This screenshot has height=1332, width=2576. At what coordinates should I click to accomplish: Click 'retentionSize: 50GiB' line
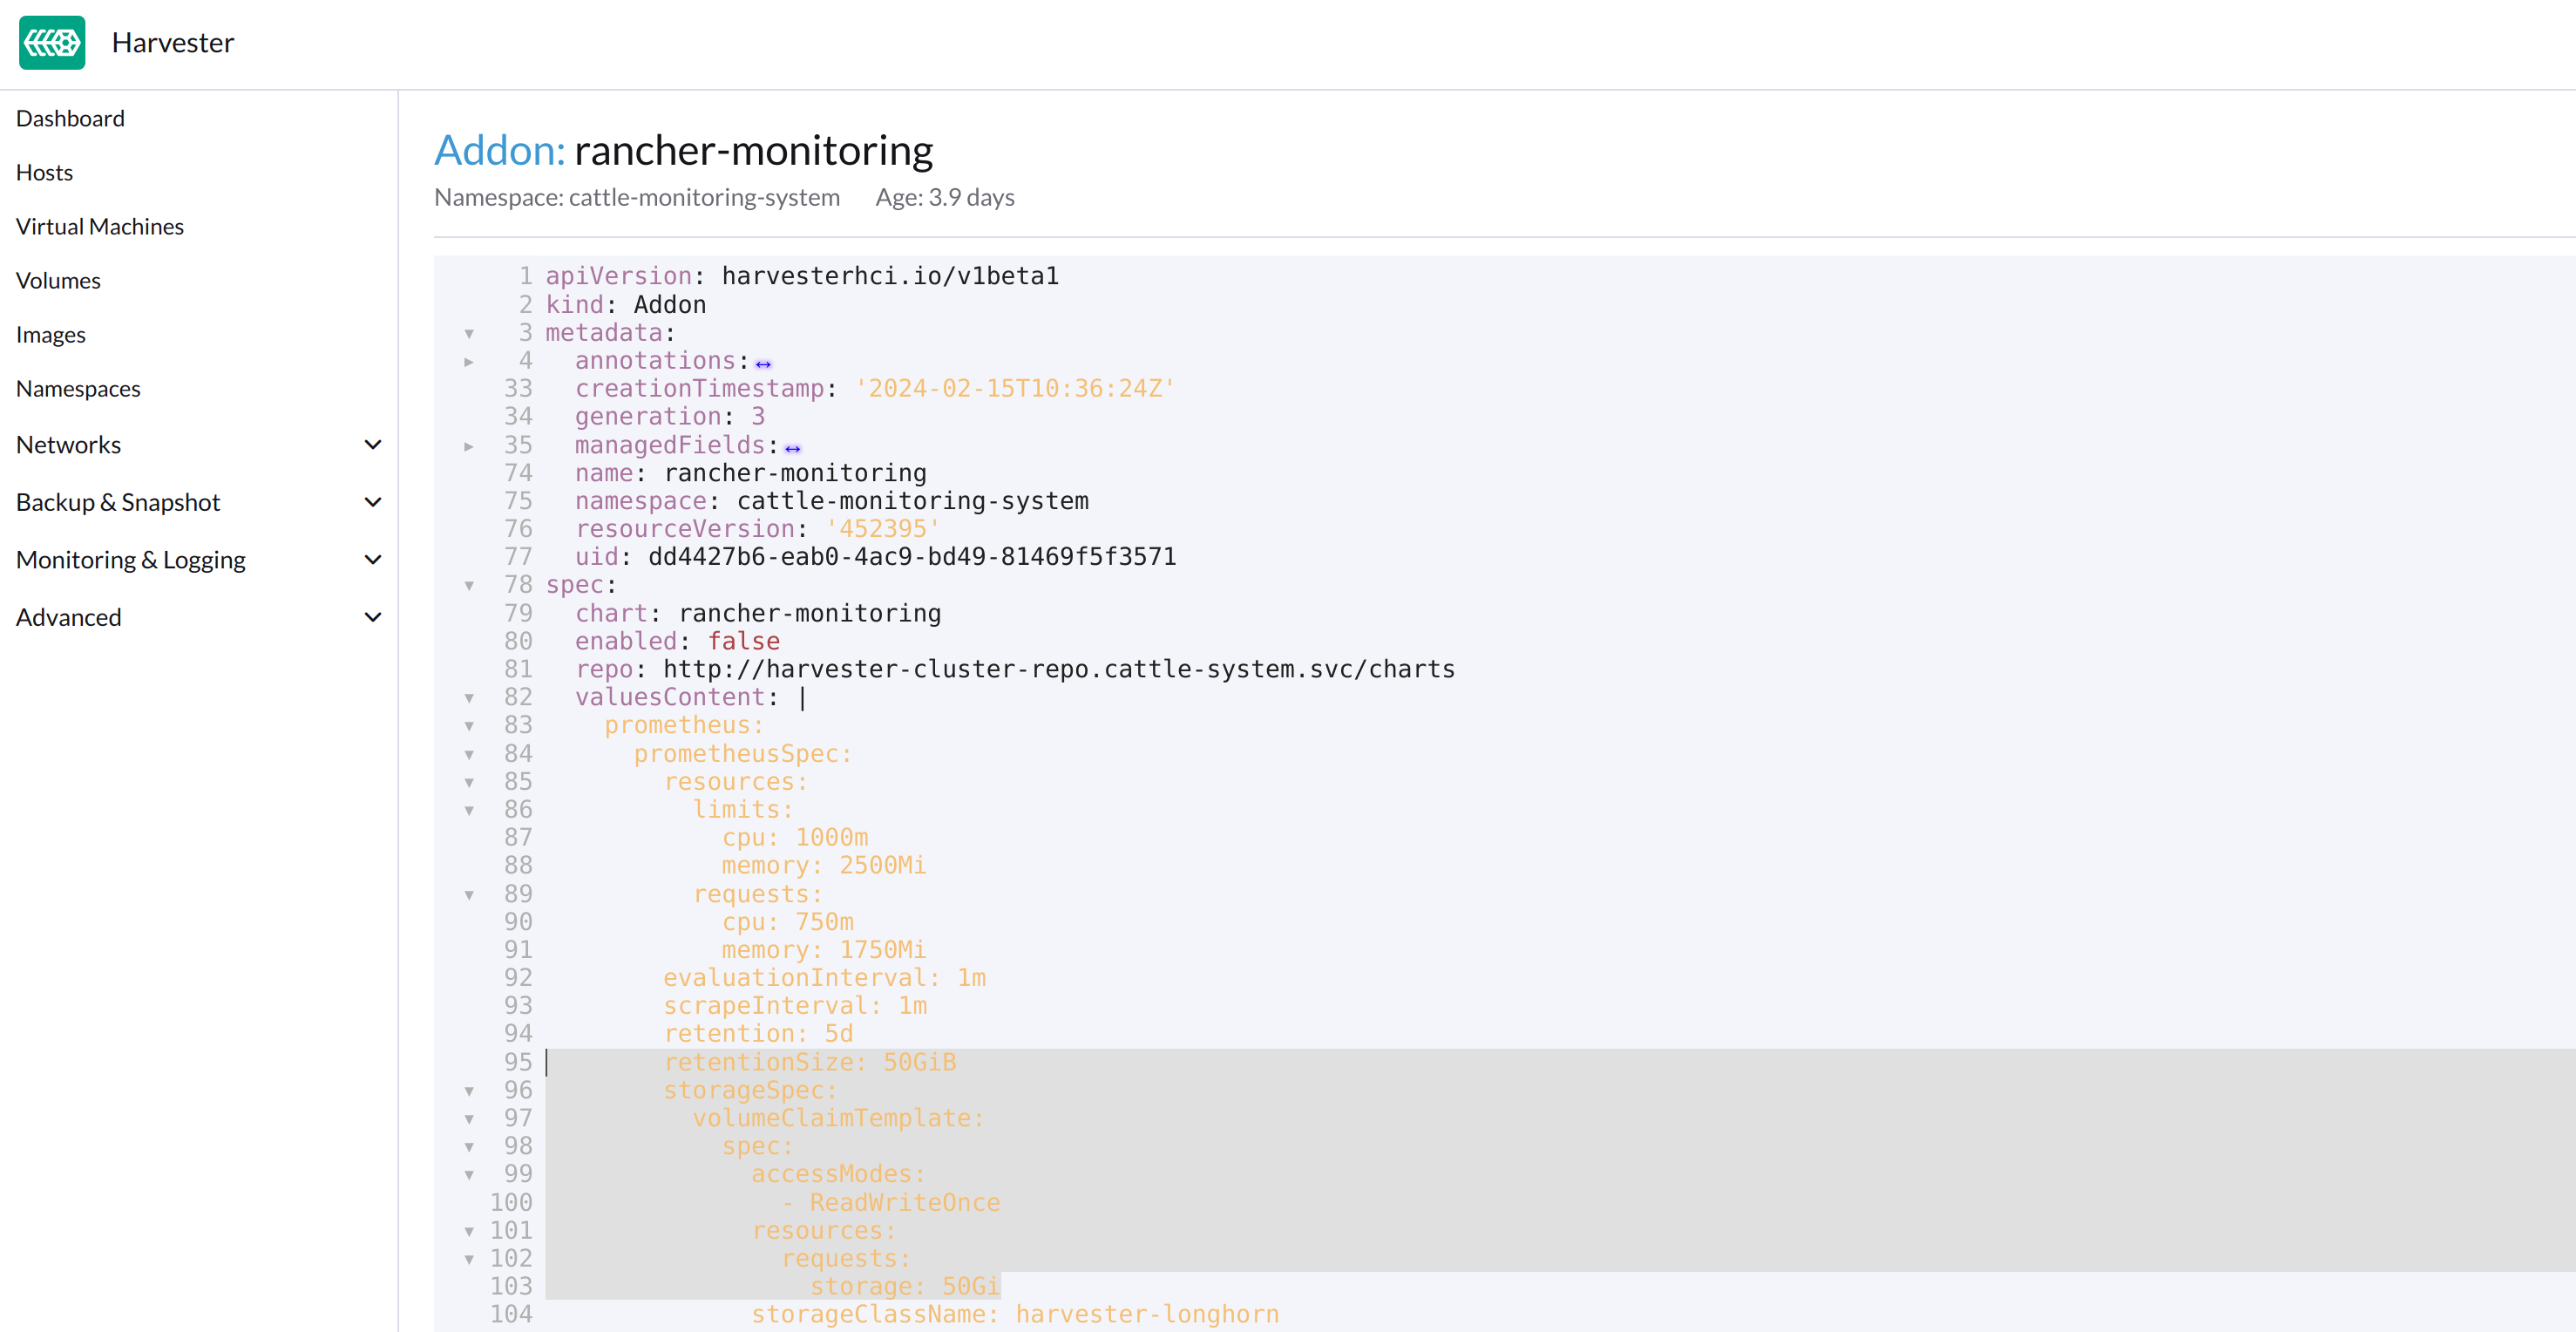tap(810, 1062)
